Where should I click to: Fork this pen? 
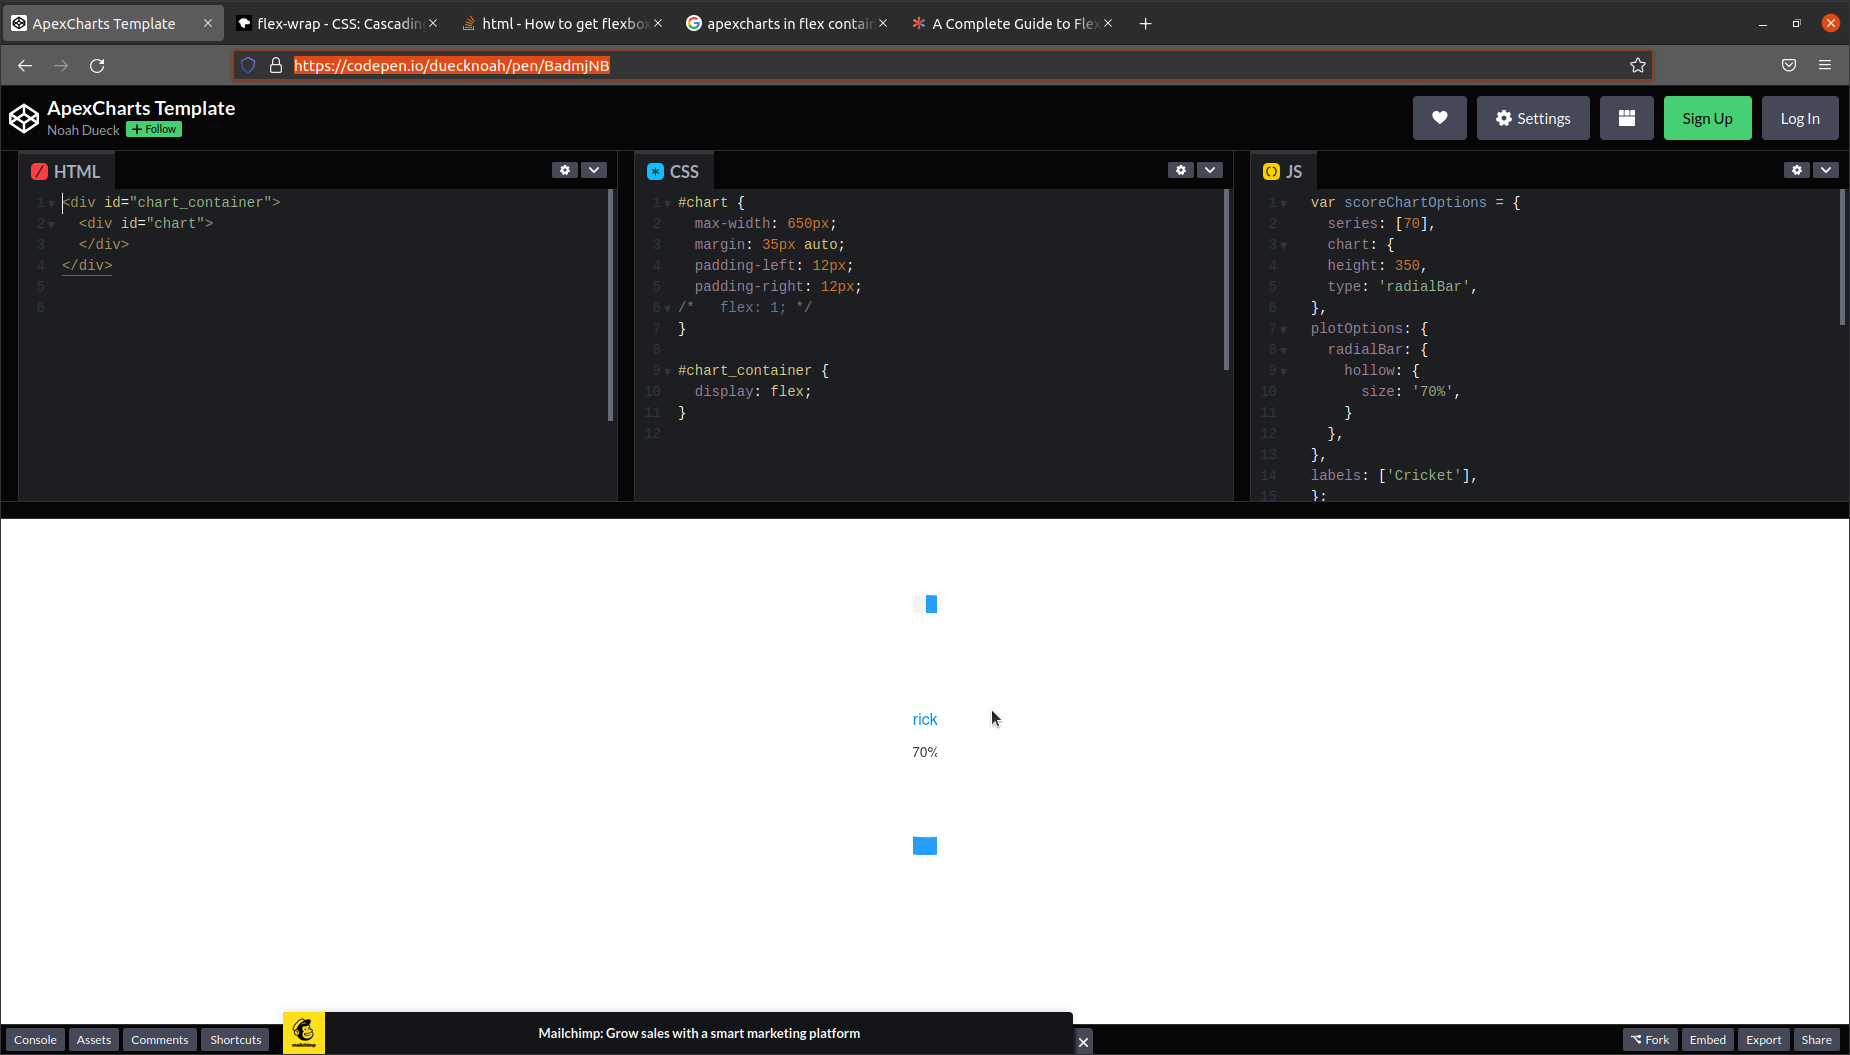1649,1039
